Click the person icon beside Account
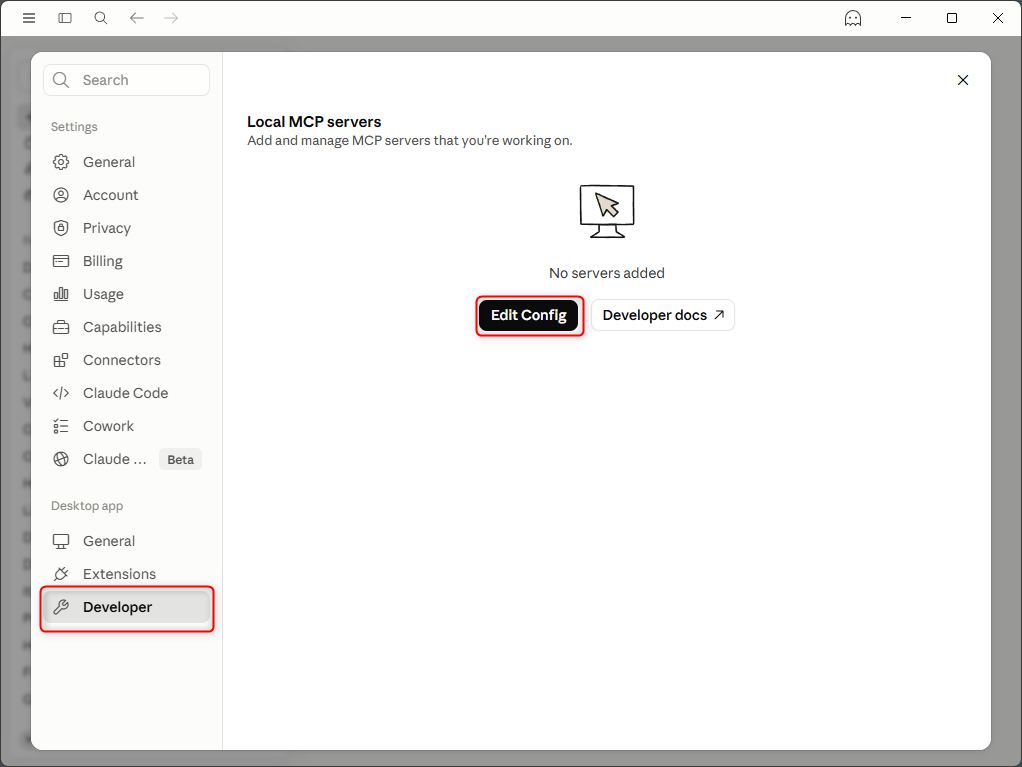Viewport: 1022px width, 767px height. pyautogui.click(x=61, y=195)
